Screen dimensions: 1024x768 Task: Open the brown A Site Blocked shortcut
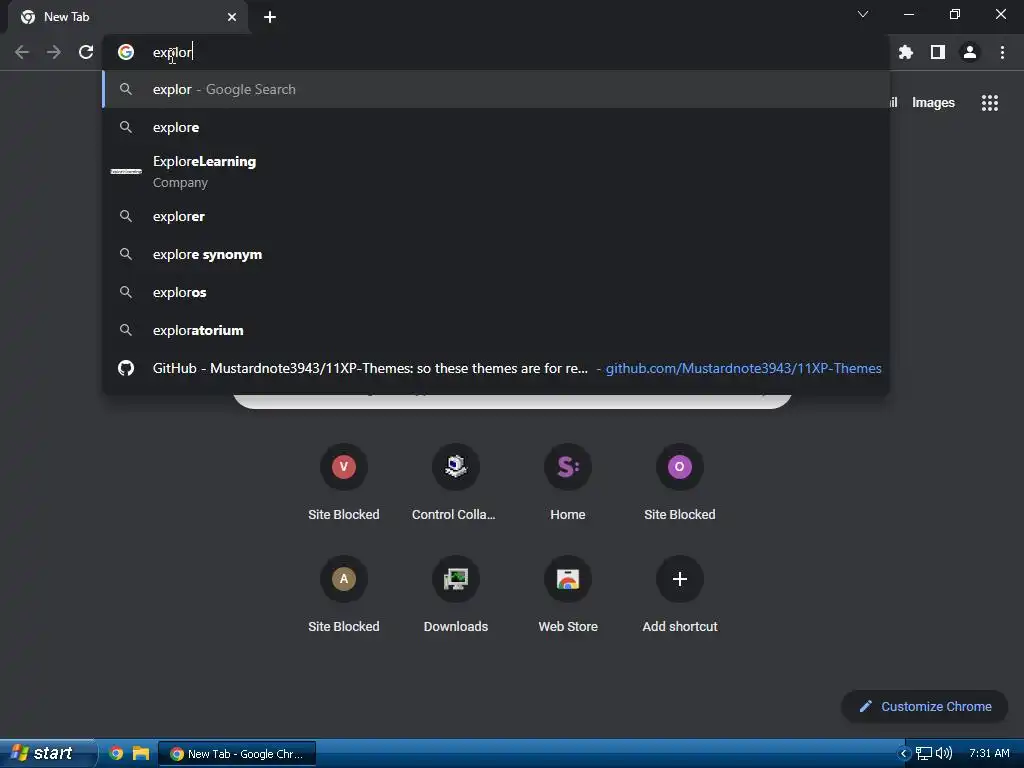[x=344, y=594]
